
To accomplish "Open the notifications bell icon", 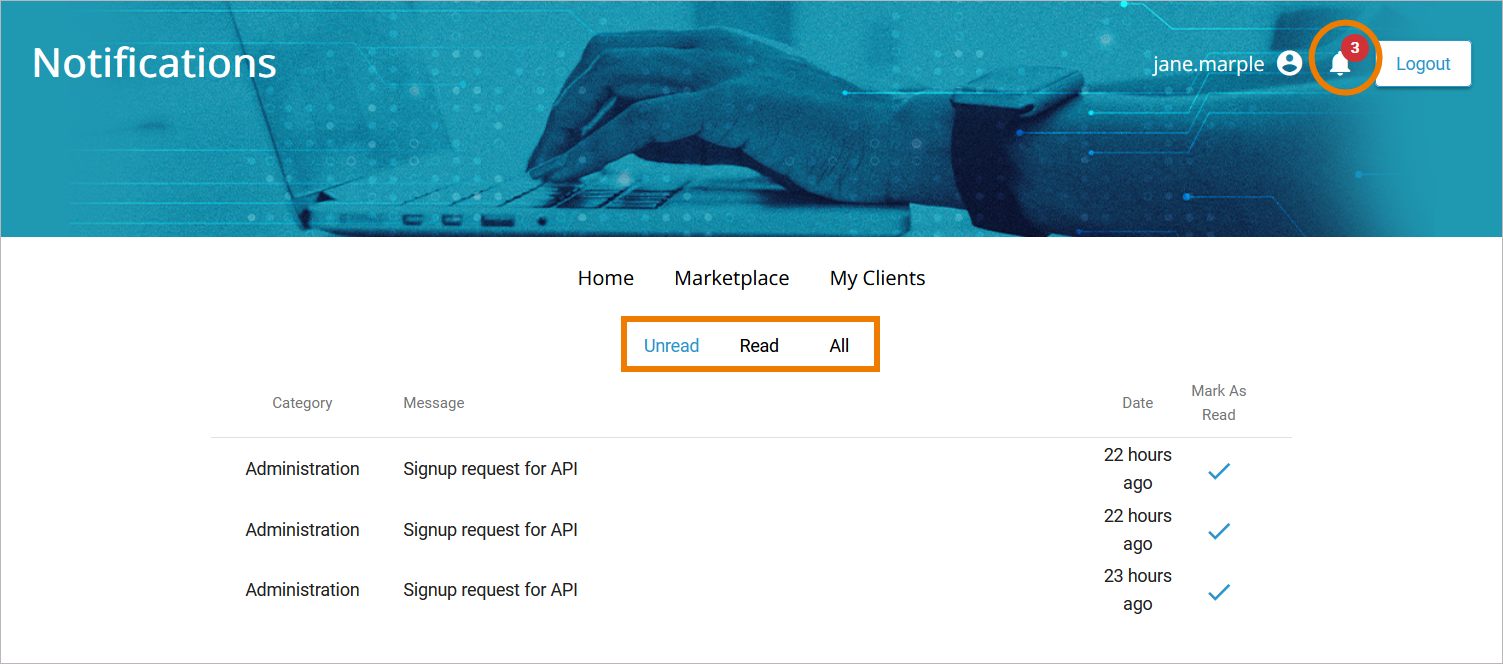I will (x=1339, y=64).
